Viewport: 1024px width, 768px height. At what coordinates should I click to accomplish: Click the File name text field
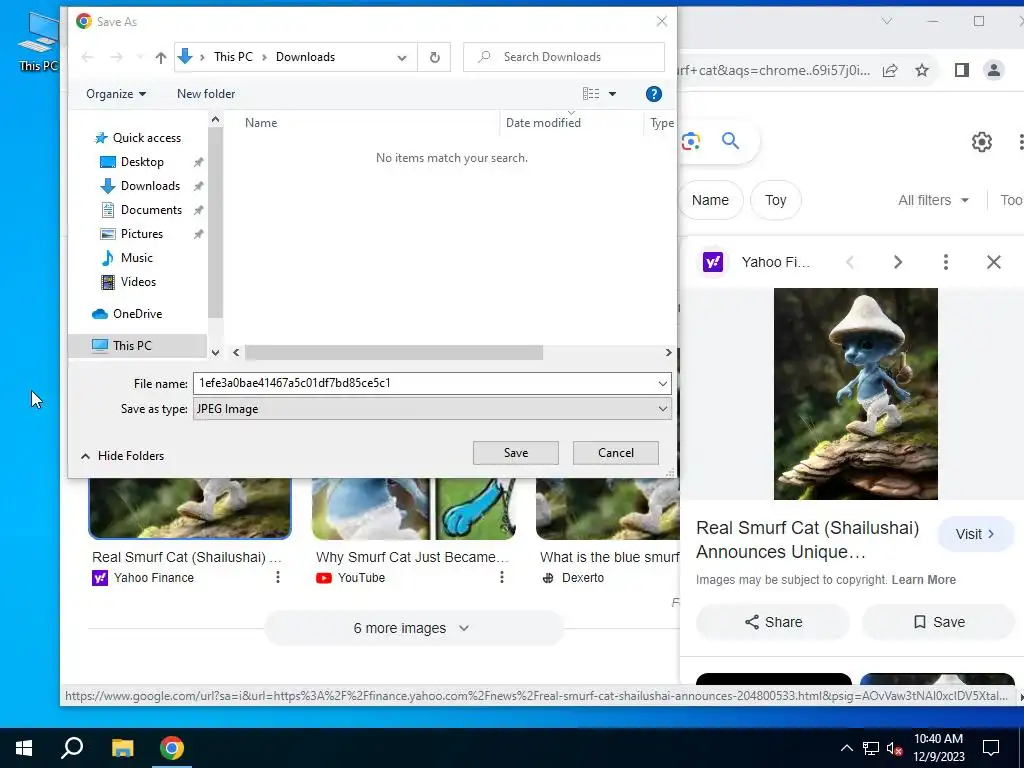tap(424, 383)
